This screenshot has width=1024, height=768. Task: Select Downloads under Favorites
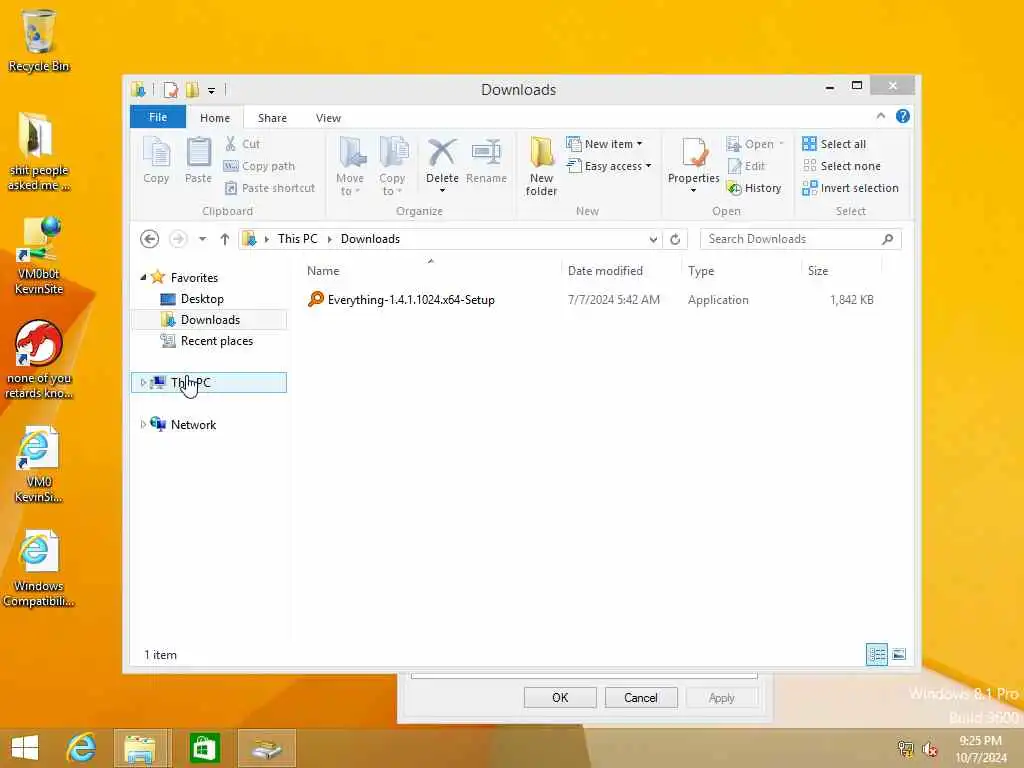click(210, 319)
